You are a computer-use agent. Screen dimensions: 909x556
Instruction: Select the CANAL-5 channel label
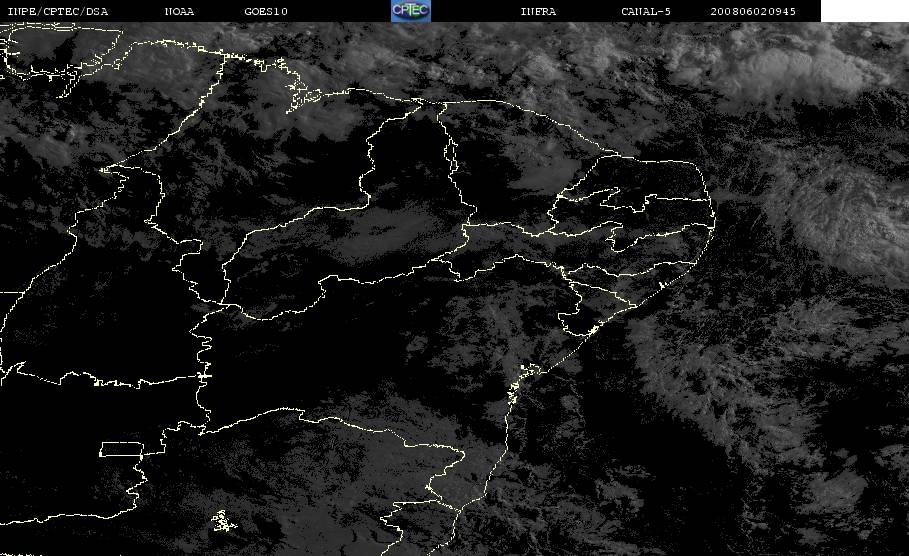click(x=646, y=12)
